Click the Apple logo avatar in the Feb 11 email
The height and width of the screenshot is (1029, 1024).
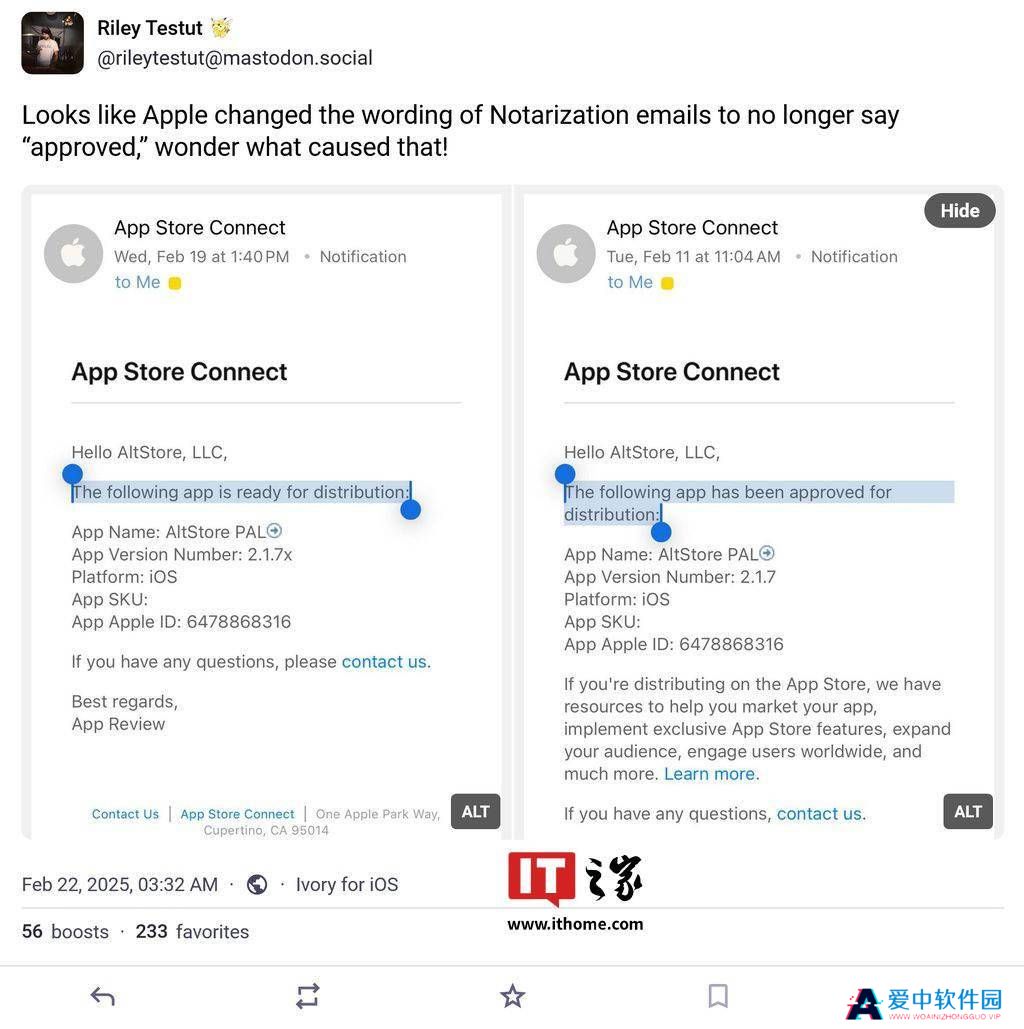click(566, 253)
